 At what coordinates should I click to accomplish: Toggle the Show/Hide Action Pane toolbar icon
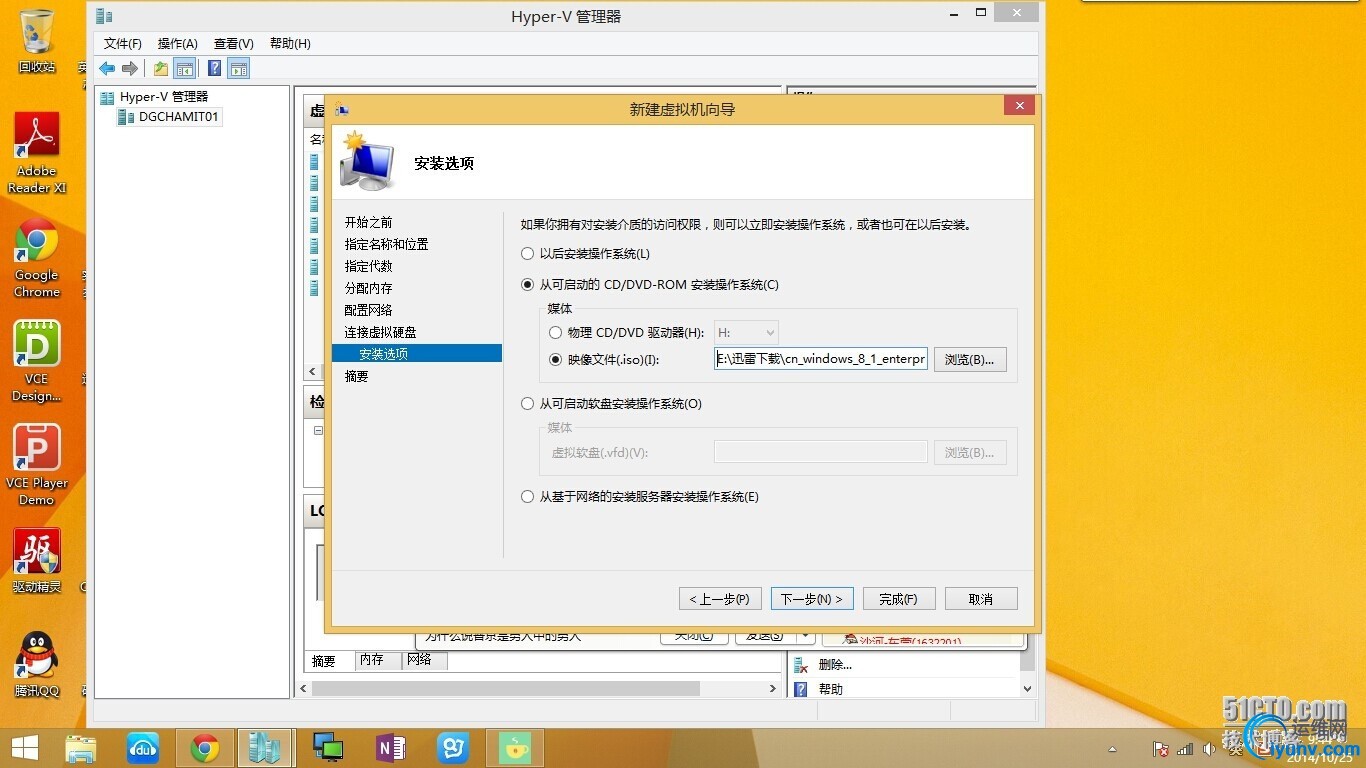coord(238,68)
